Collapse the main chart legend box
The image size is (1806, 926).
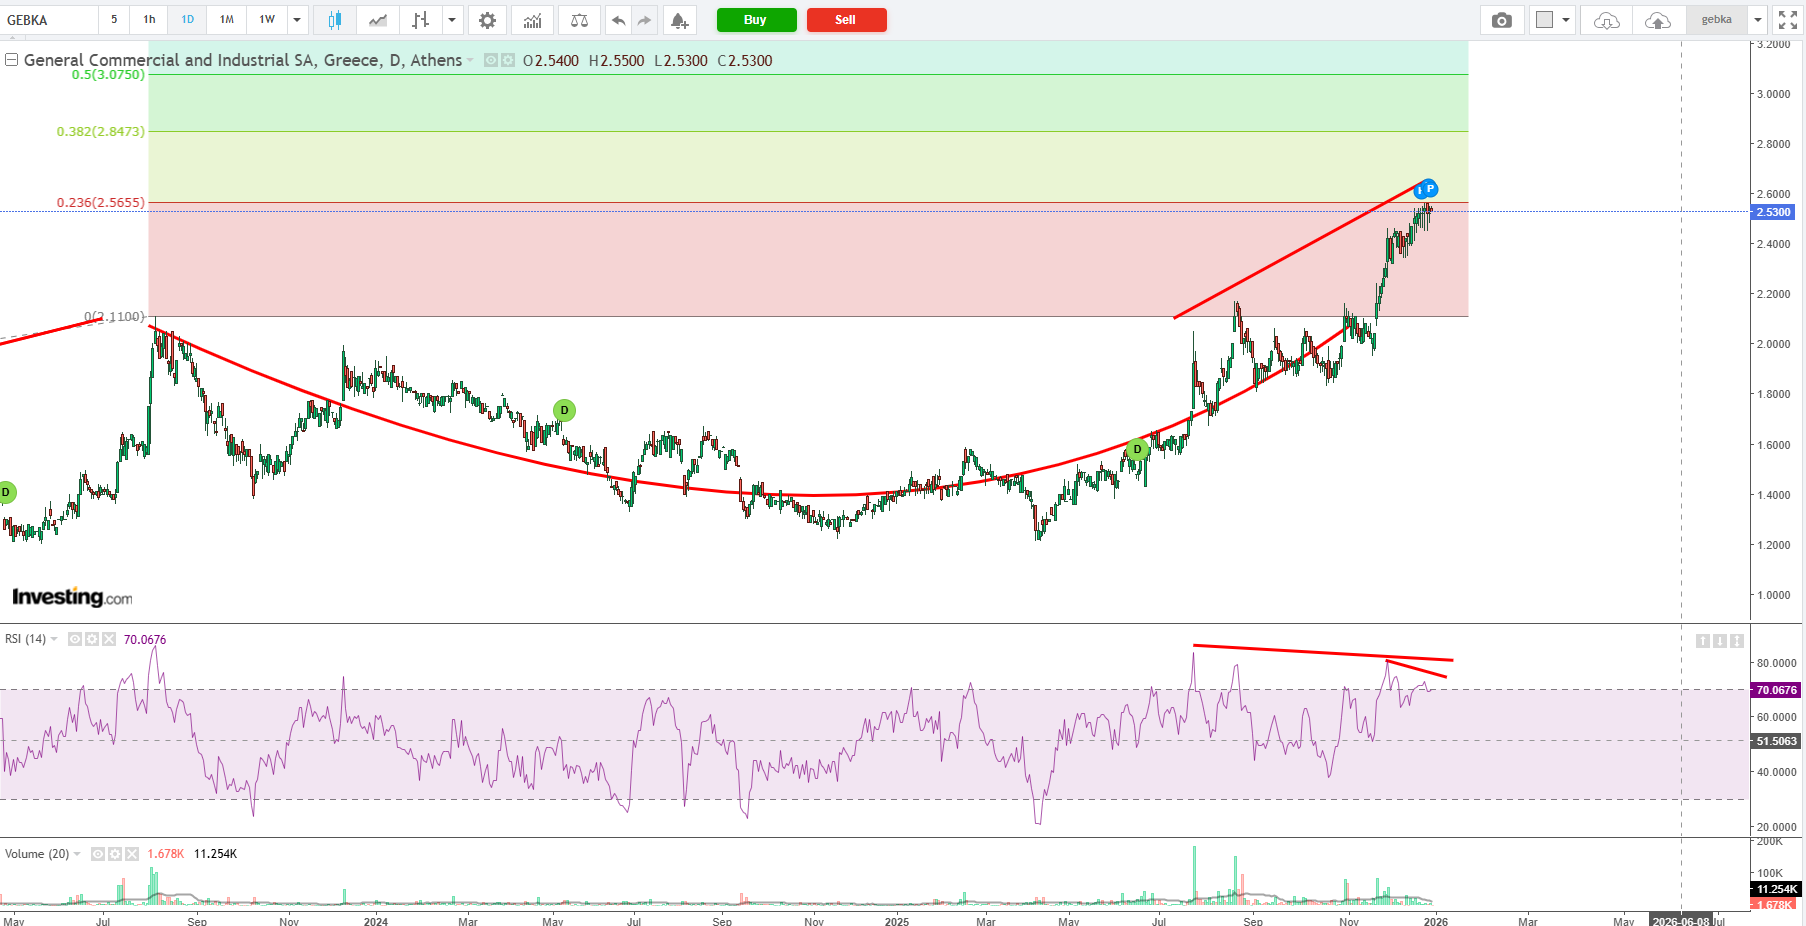click(11, 60)
